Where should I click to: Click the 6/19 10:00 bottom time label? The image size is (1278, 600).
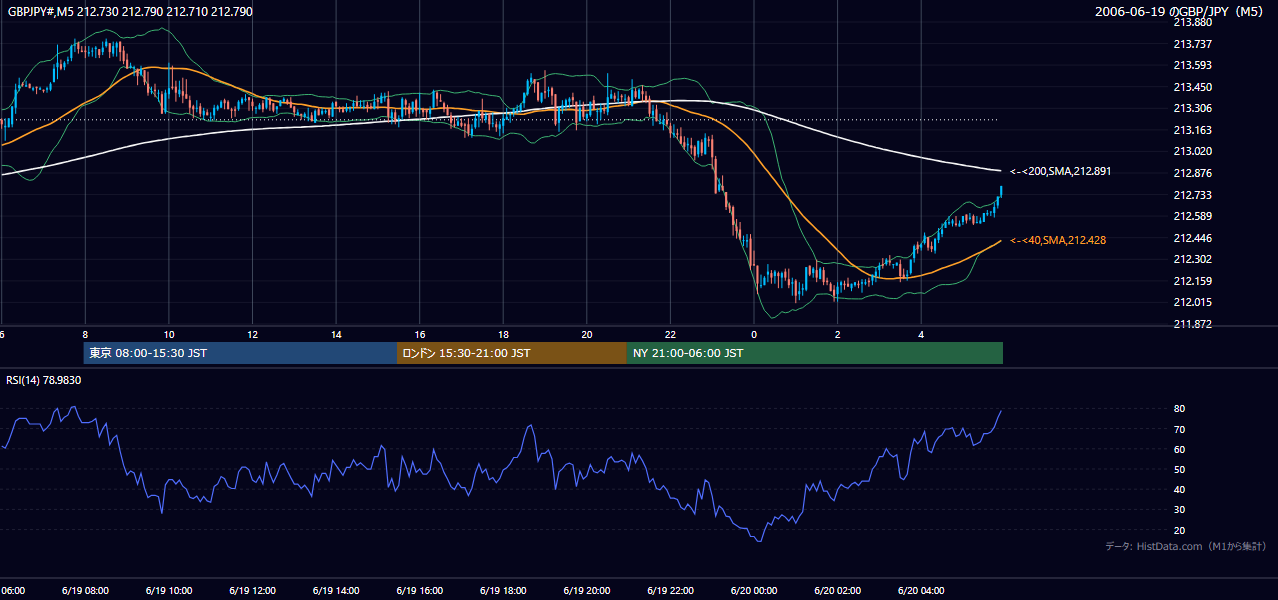click(x=167, y=590)
